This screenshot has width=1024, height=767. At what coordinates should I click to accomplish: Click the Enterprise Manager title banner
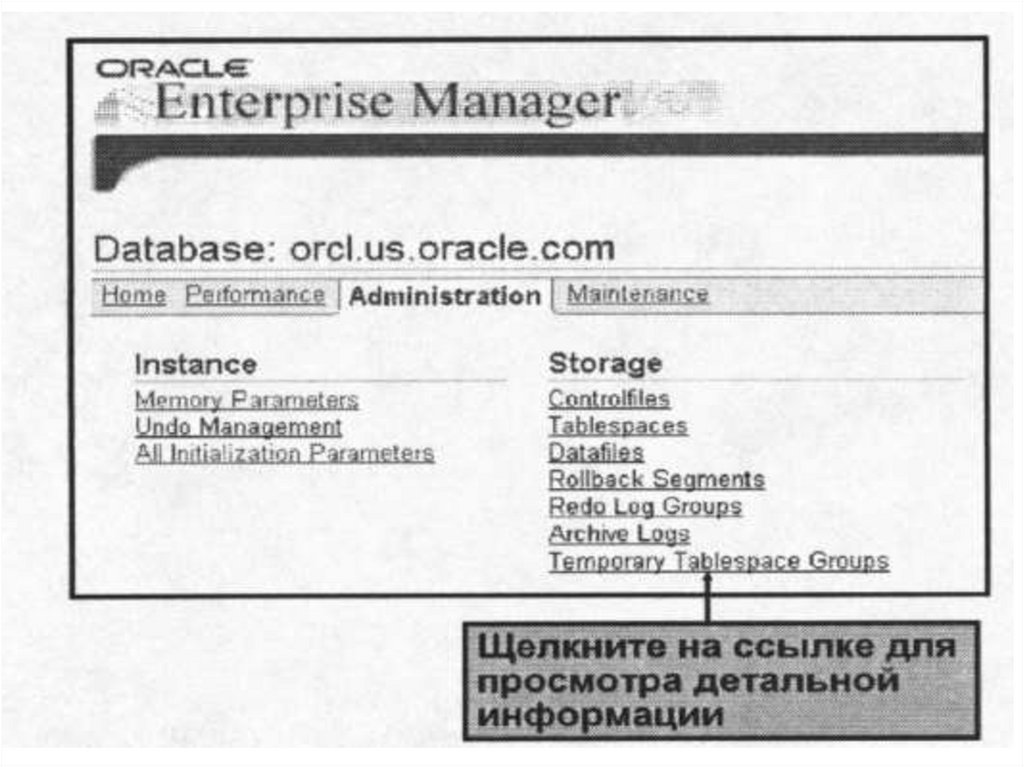click(x=388, y=102)
